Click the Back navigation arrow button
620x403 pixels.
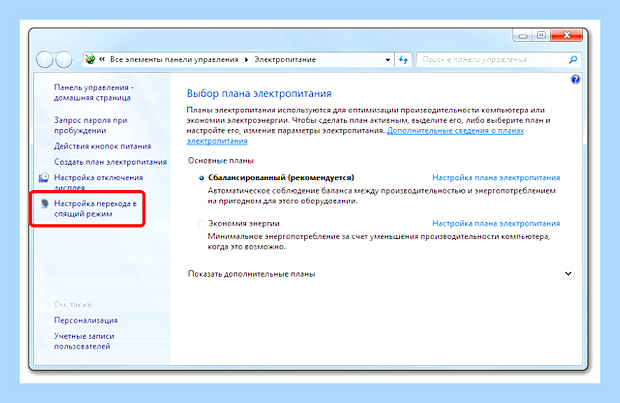pos(45,60)
